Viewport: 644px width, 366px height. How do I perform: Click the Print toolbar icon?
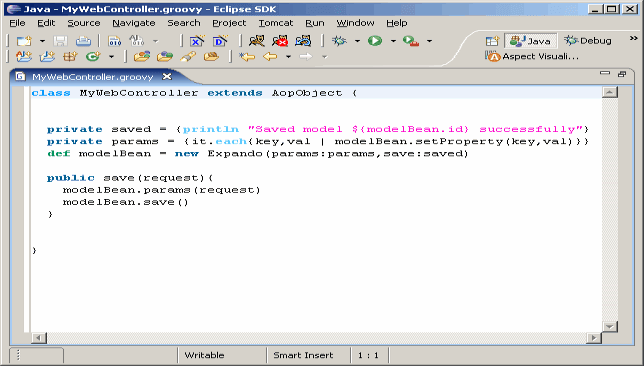[83, 41]
